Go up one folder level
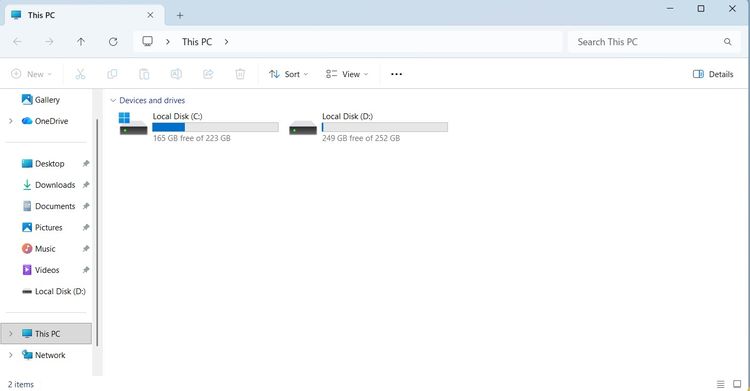The width and height of the screenshot is (750, 391). [x=81, y=42]
